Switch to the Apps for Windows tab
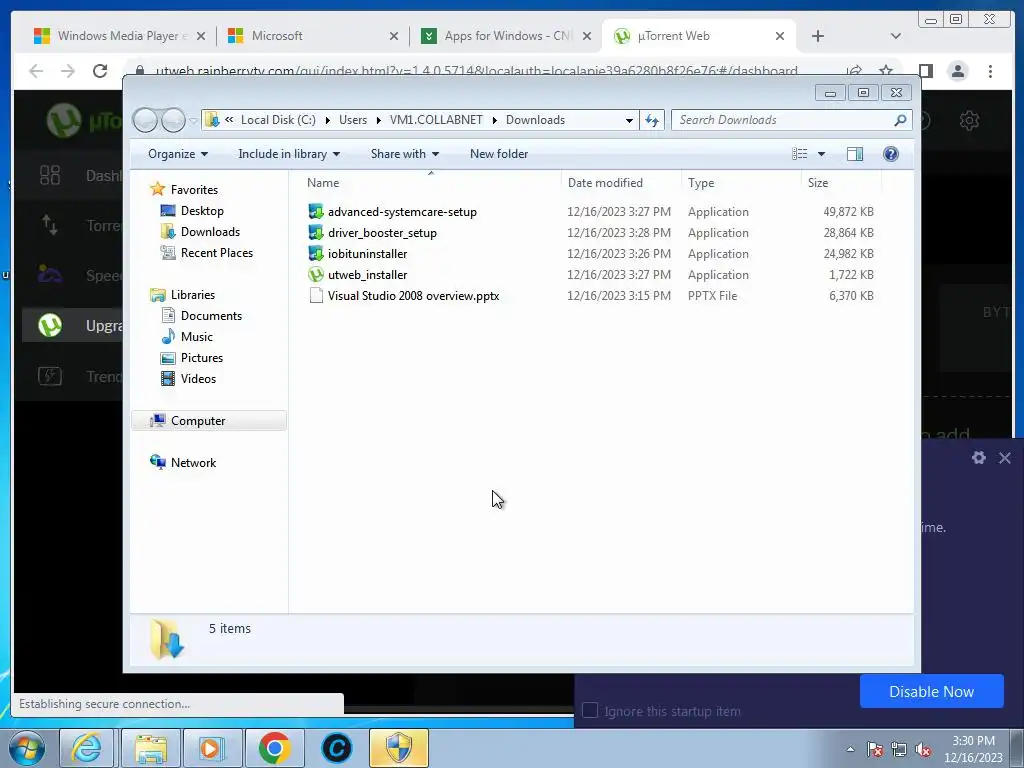The height and width of the screenshot is (768, 1024). (x=506, y=36)
